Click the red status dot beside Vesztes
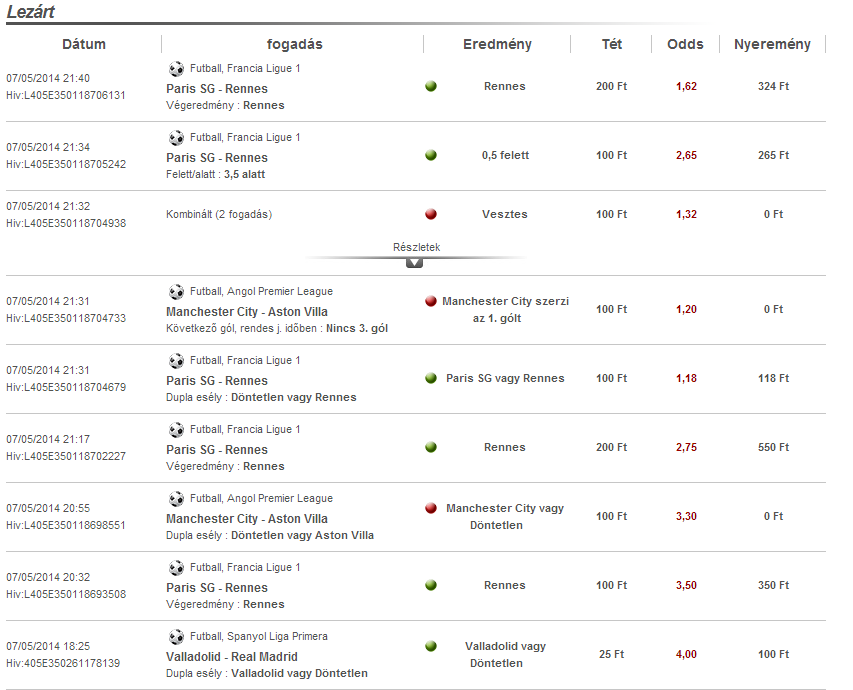This screenshot has height=690, width=853. (431, 214)
